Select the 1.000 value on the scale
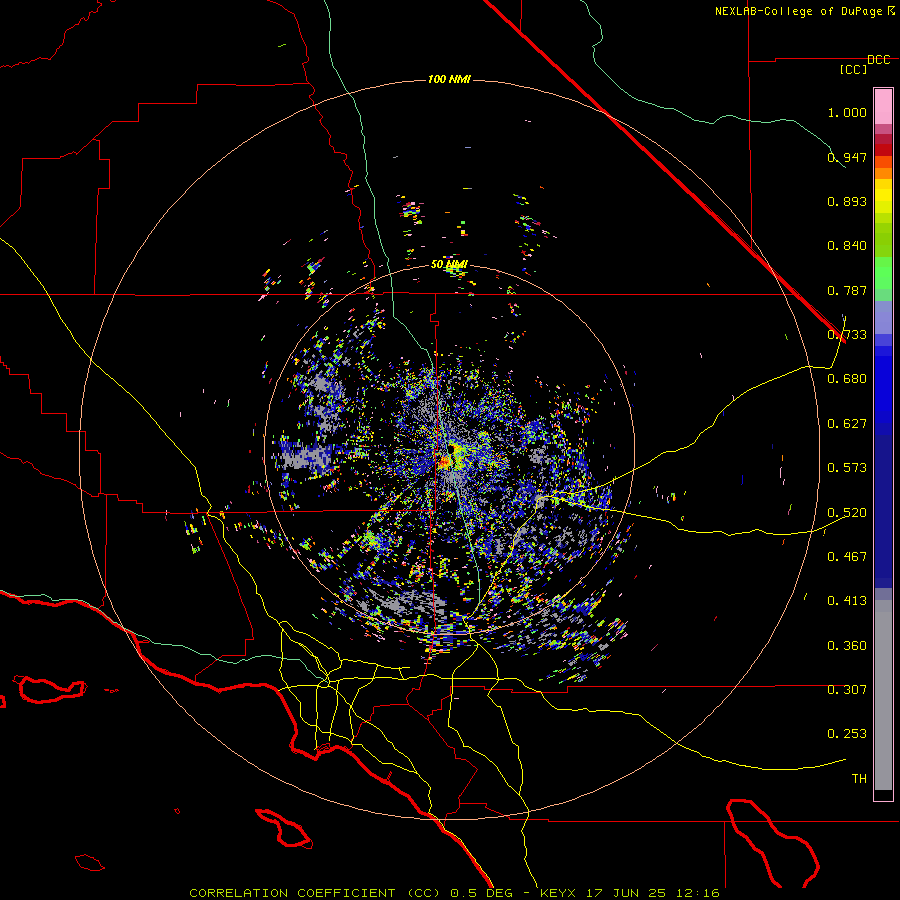 point(847,112)
